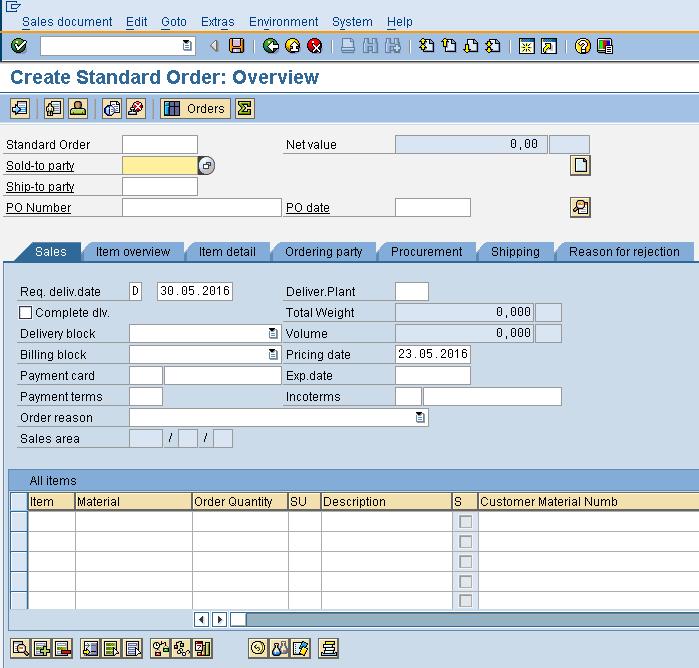This screenshot has width=699, height=668.
Task: Click the red Cancel X icon
Action: 315,45
